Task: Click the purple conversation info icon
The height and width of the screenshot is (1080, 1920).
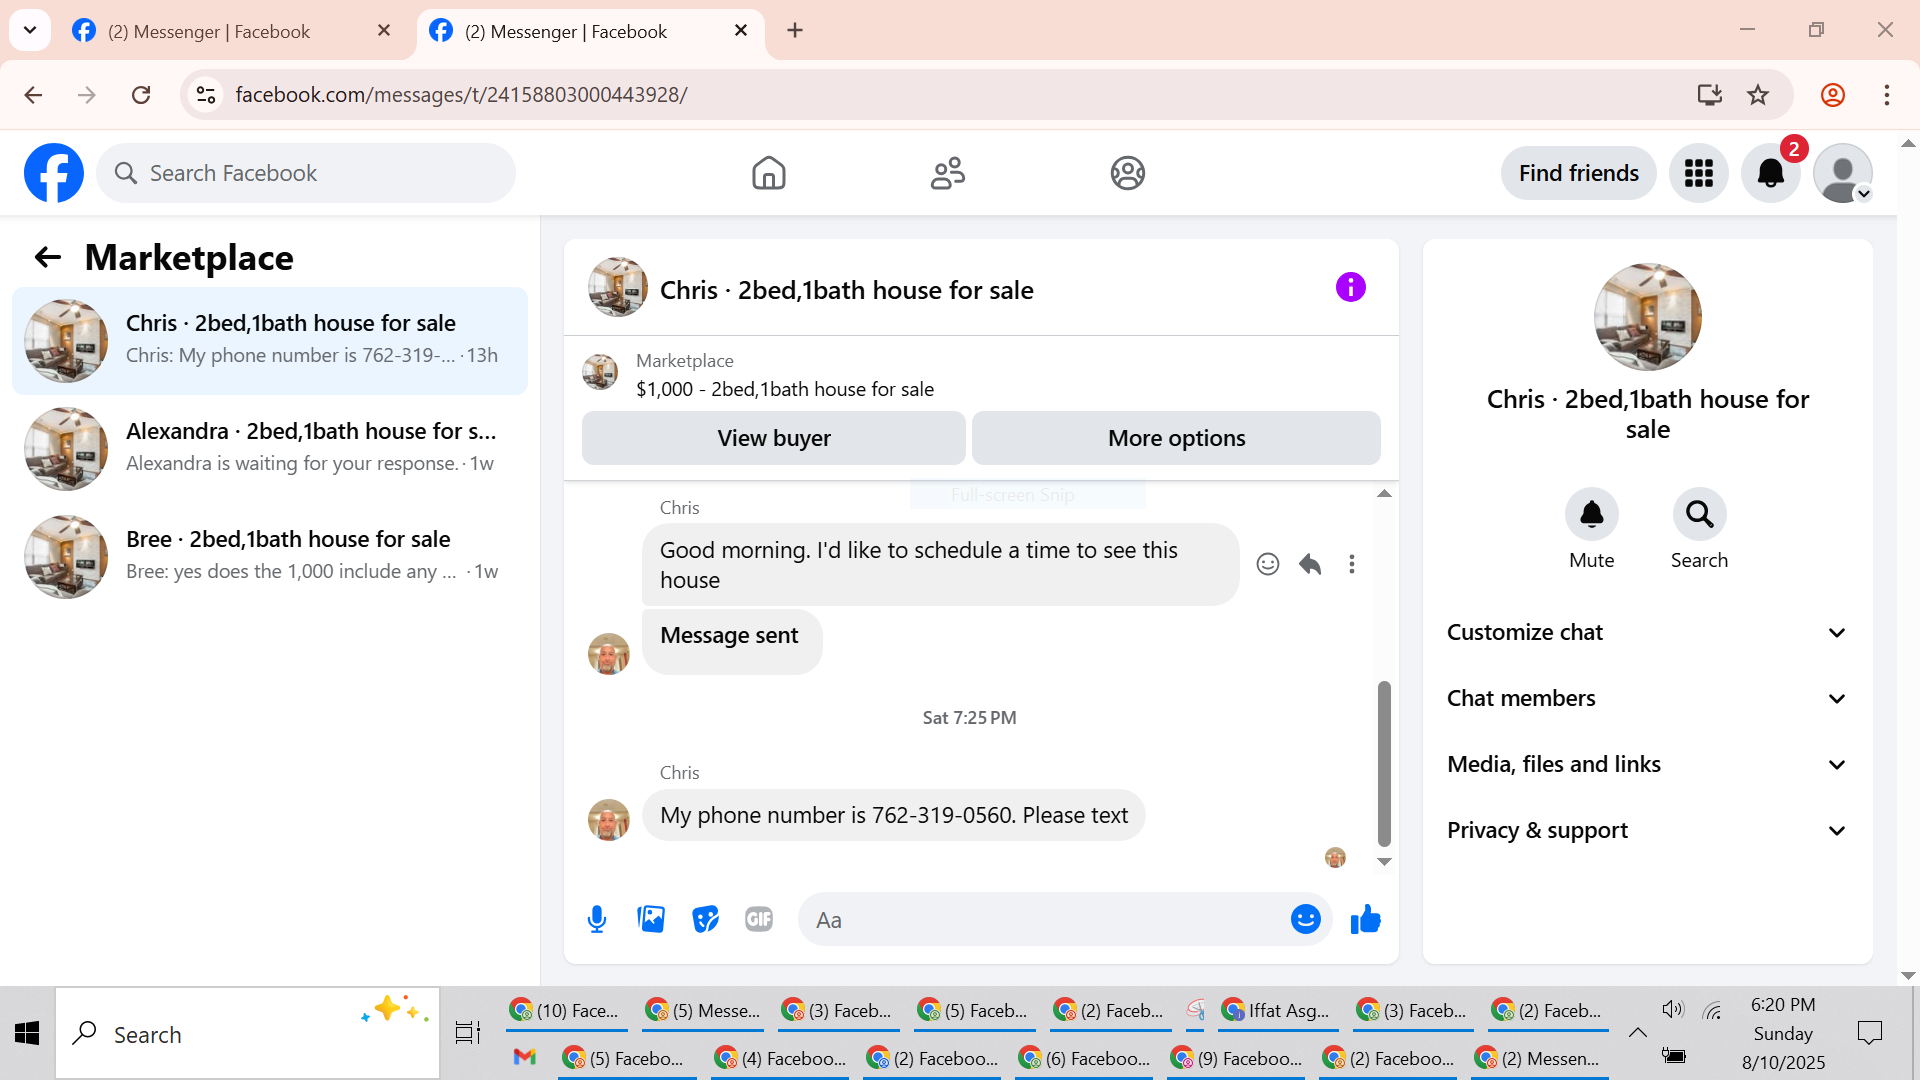Action: pos(1350,288)
